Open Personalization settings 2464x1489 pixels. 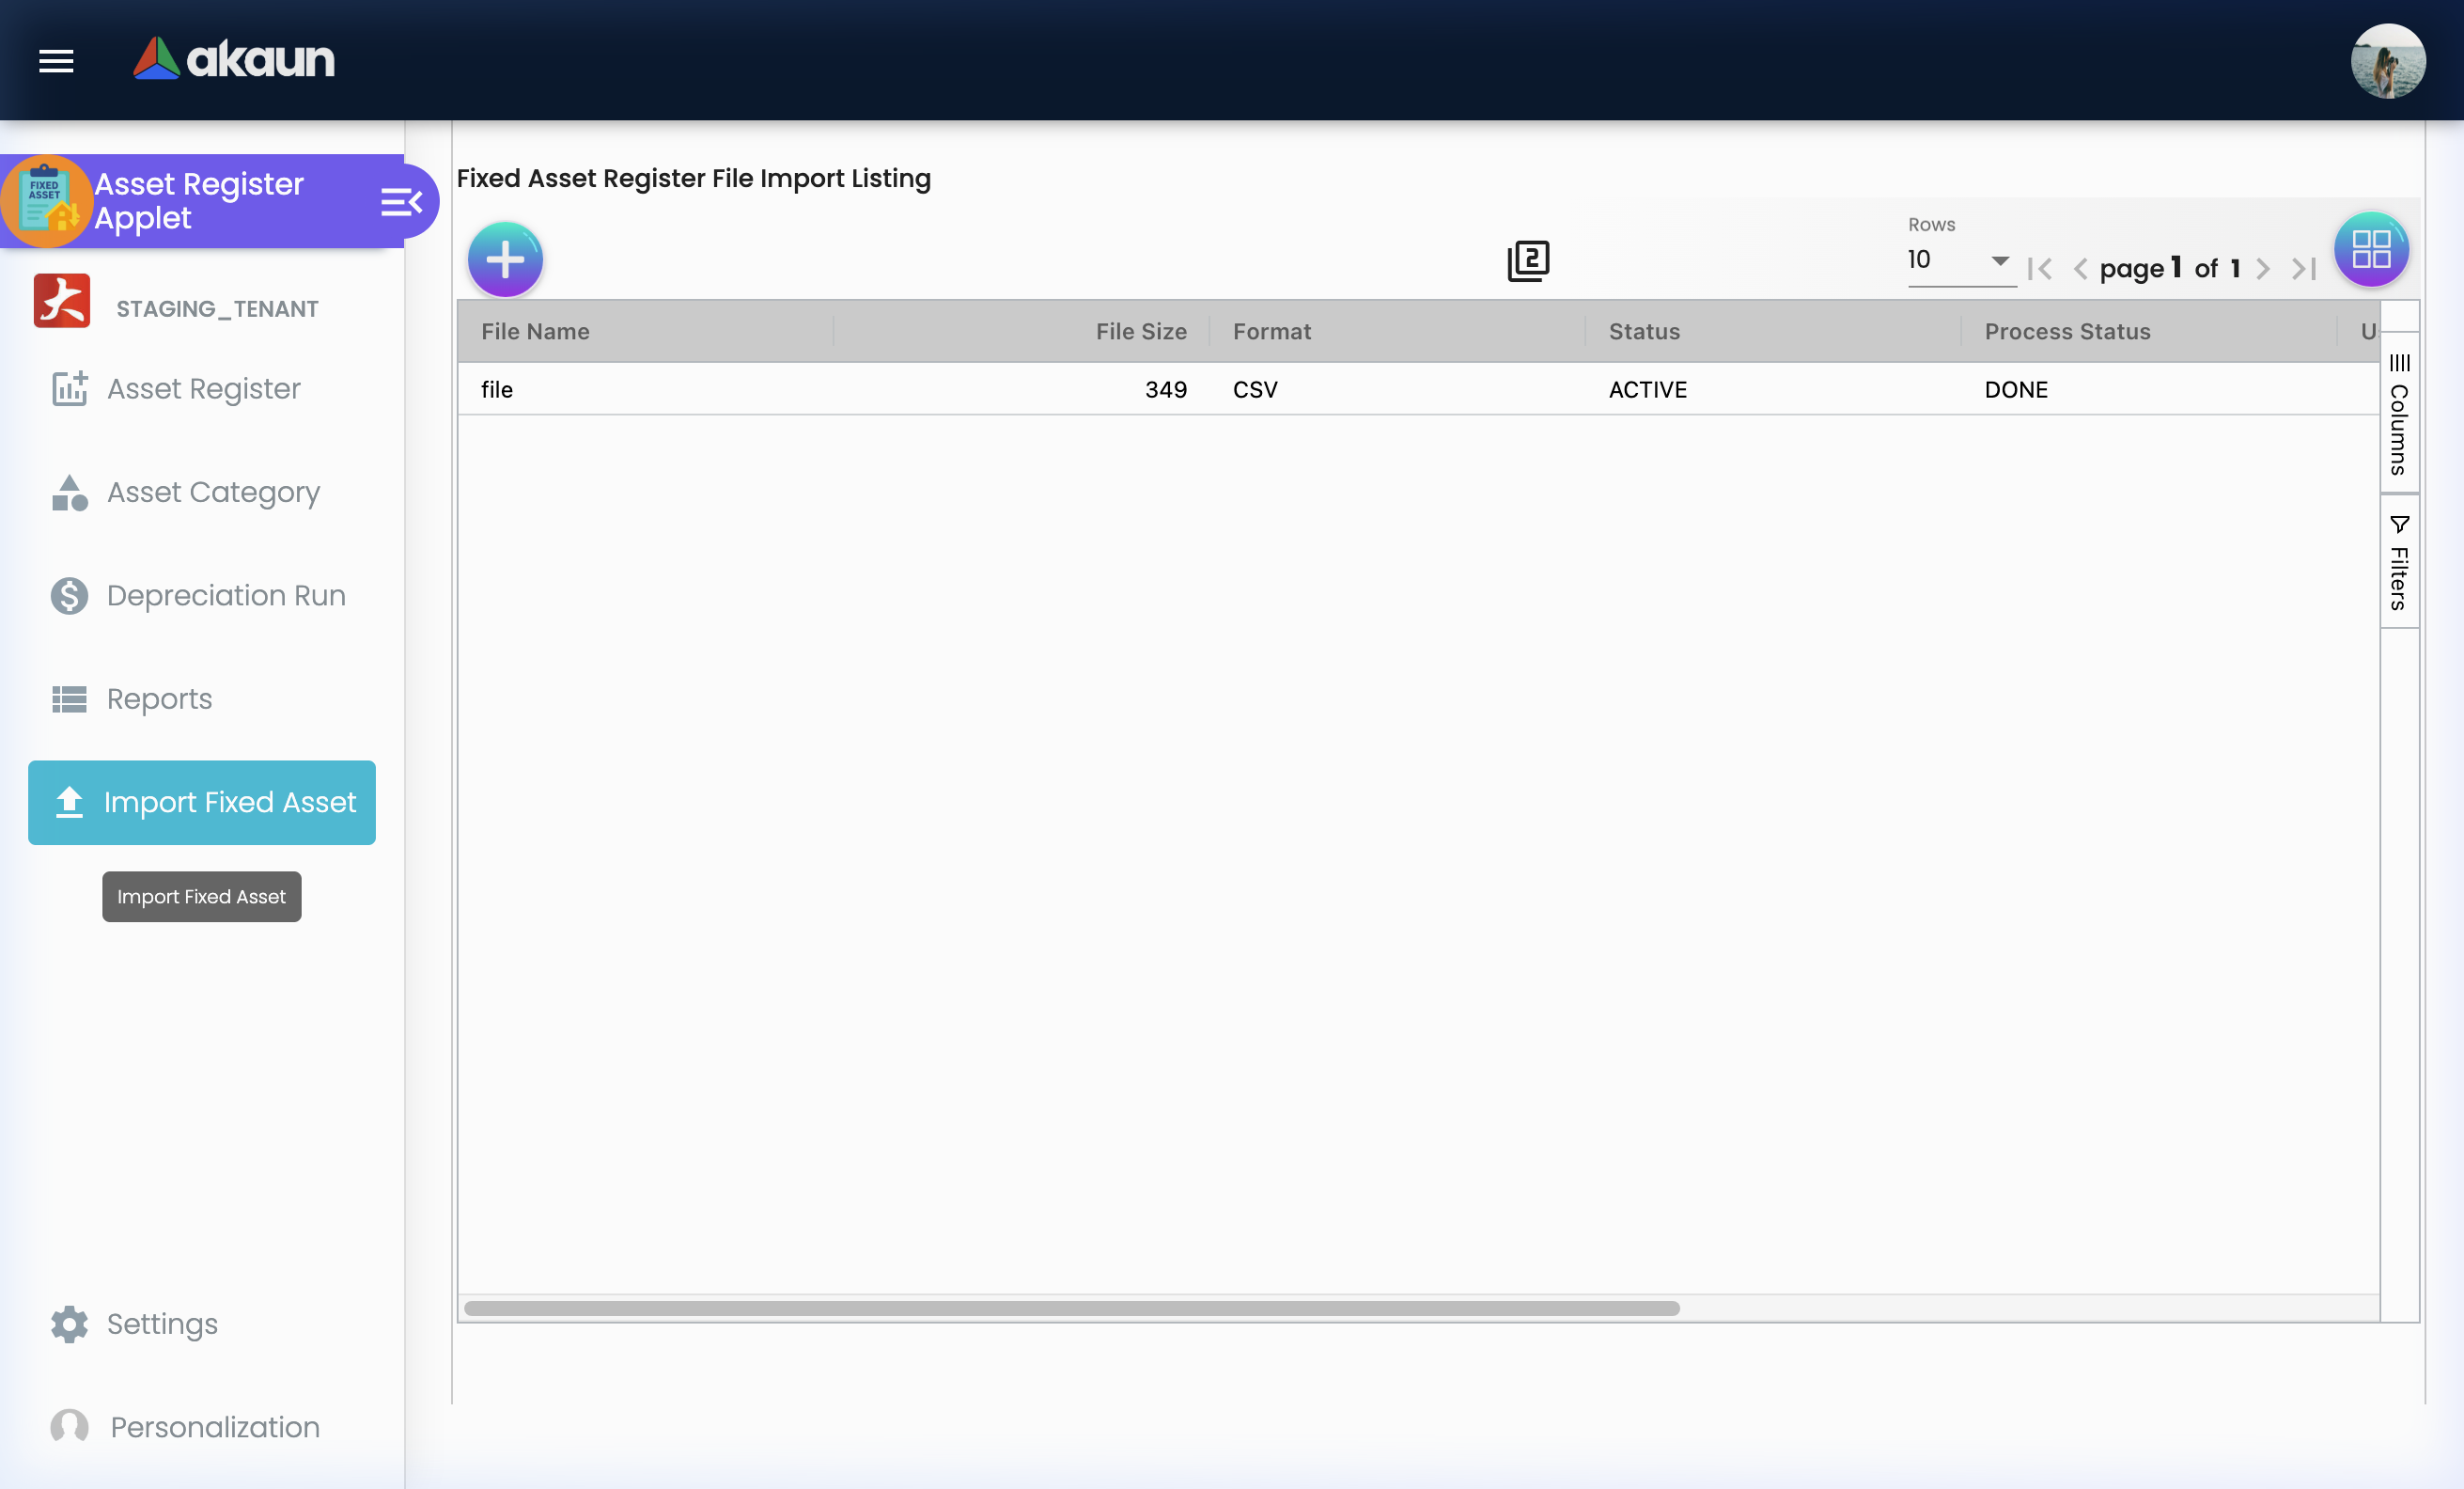point(213,1427)
